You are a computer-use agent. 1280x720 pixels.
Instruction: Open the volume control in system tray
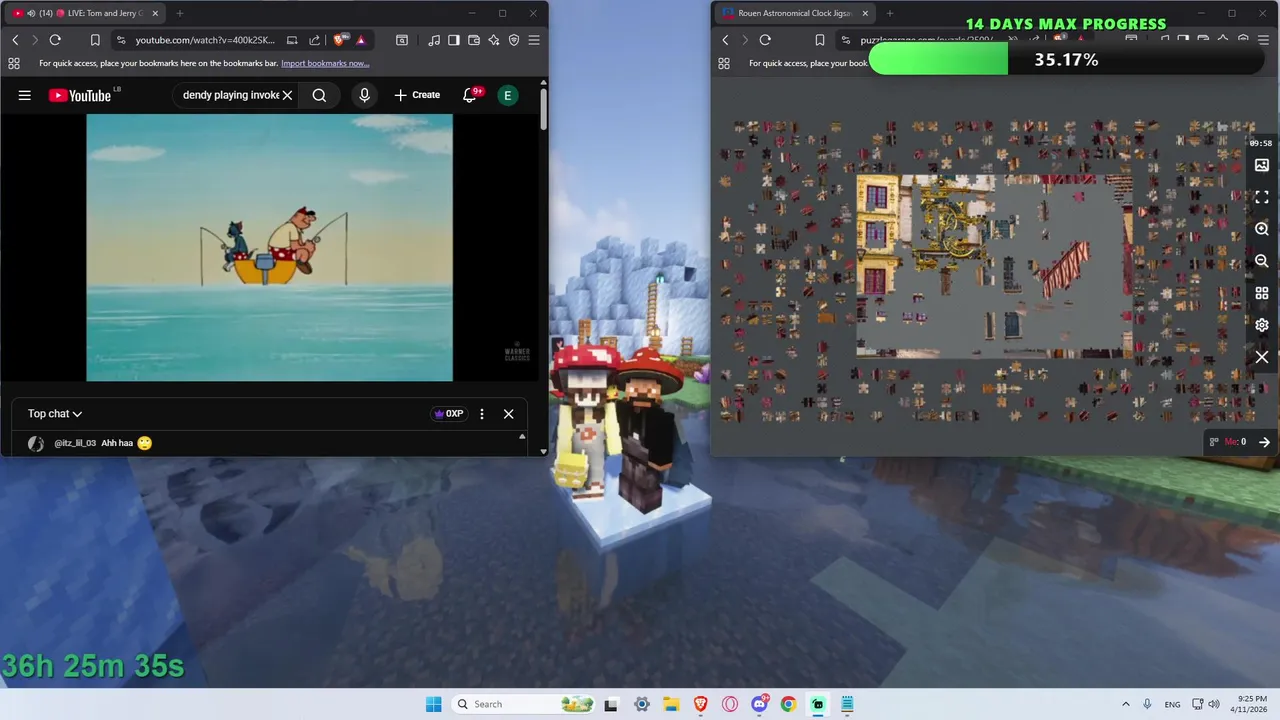pyautogui.click(x=1213, y=704)
